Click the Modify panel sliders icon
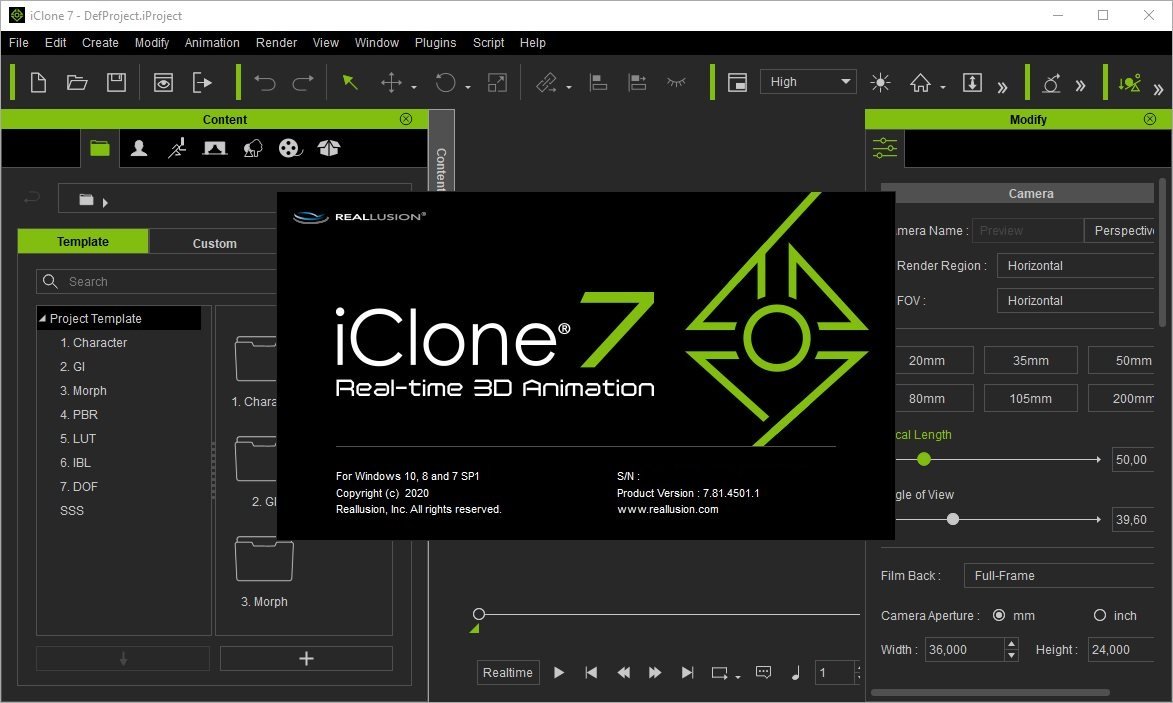 885,148
